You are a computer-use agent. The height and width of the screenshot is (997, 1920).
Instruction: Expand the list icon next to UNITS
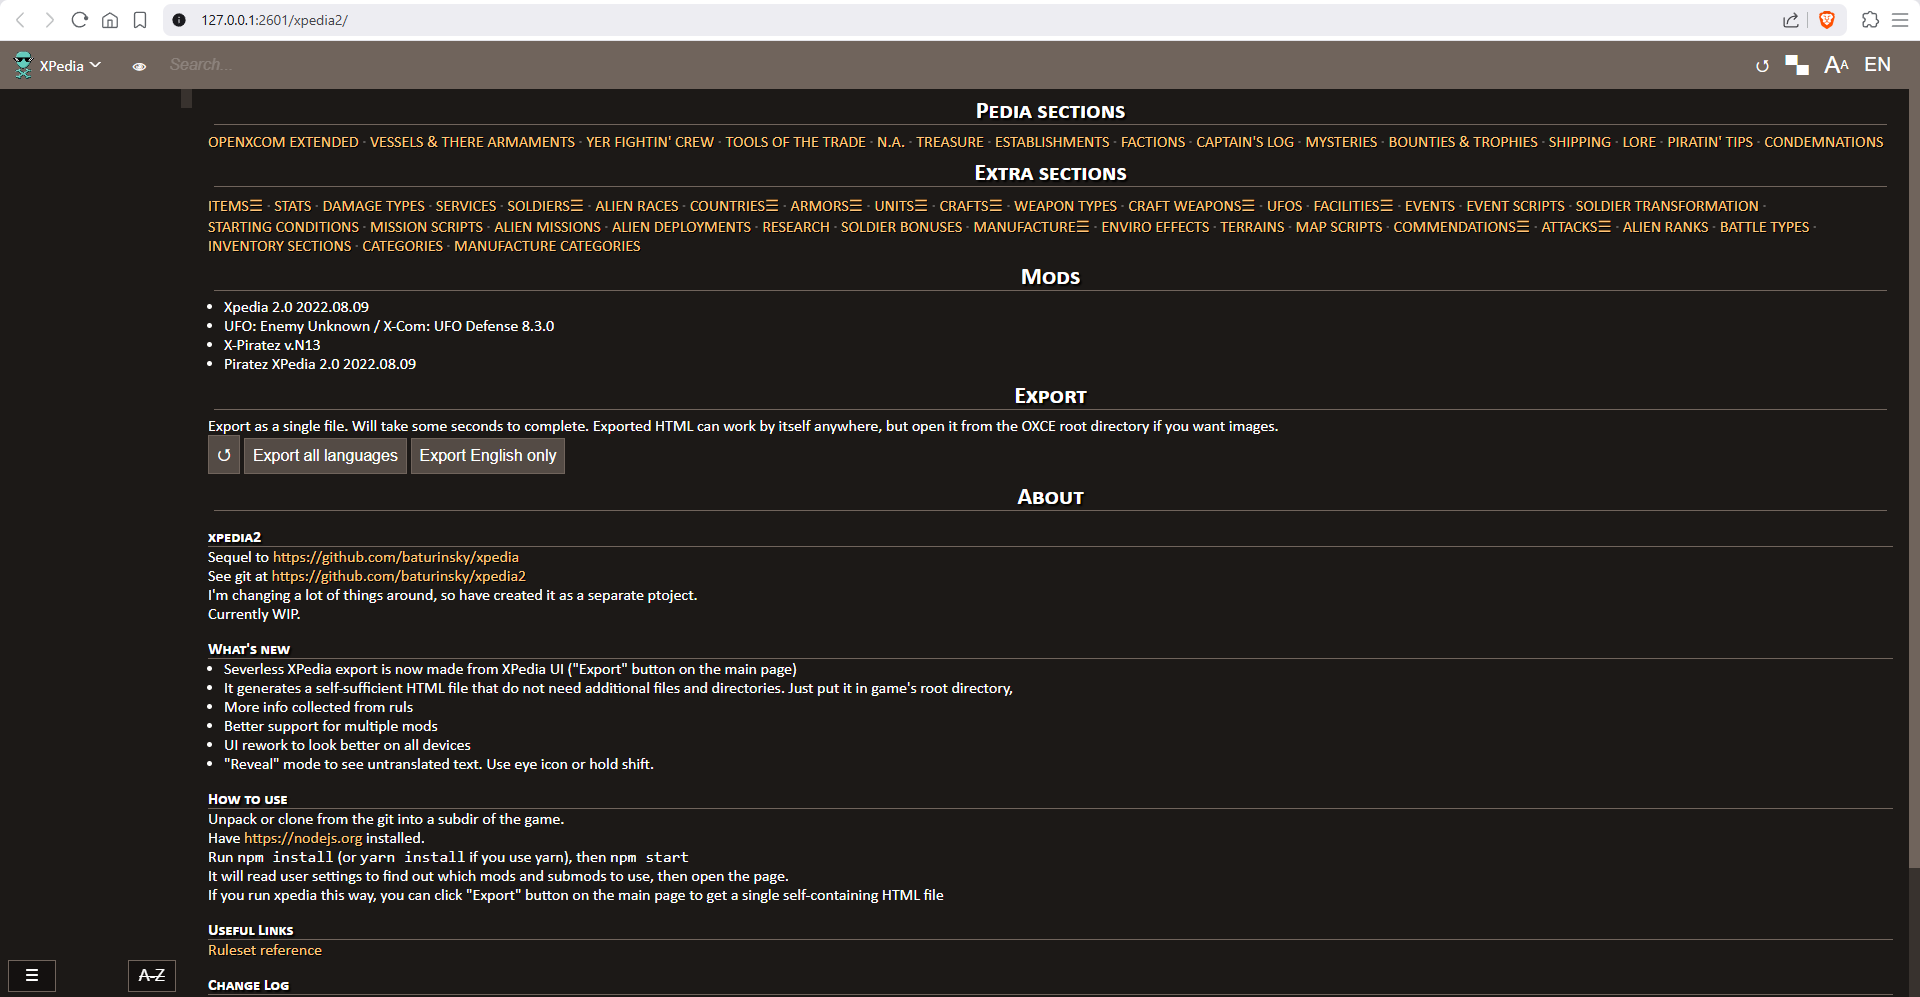(x=921, y=206)
